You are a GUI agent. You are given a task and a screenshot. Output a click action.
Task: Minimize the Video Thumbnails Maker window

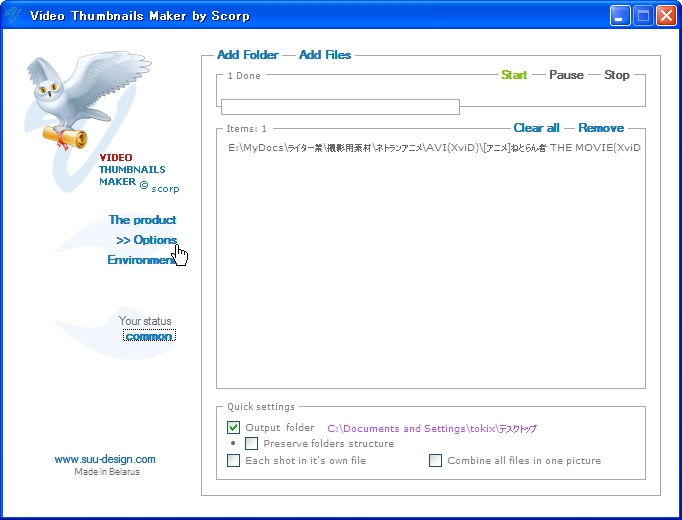[x=620, y=16]
